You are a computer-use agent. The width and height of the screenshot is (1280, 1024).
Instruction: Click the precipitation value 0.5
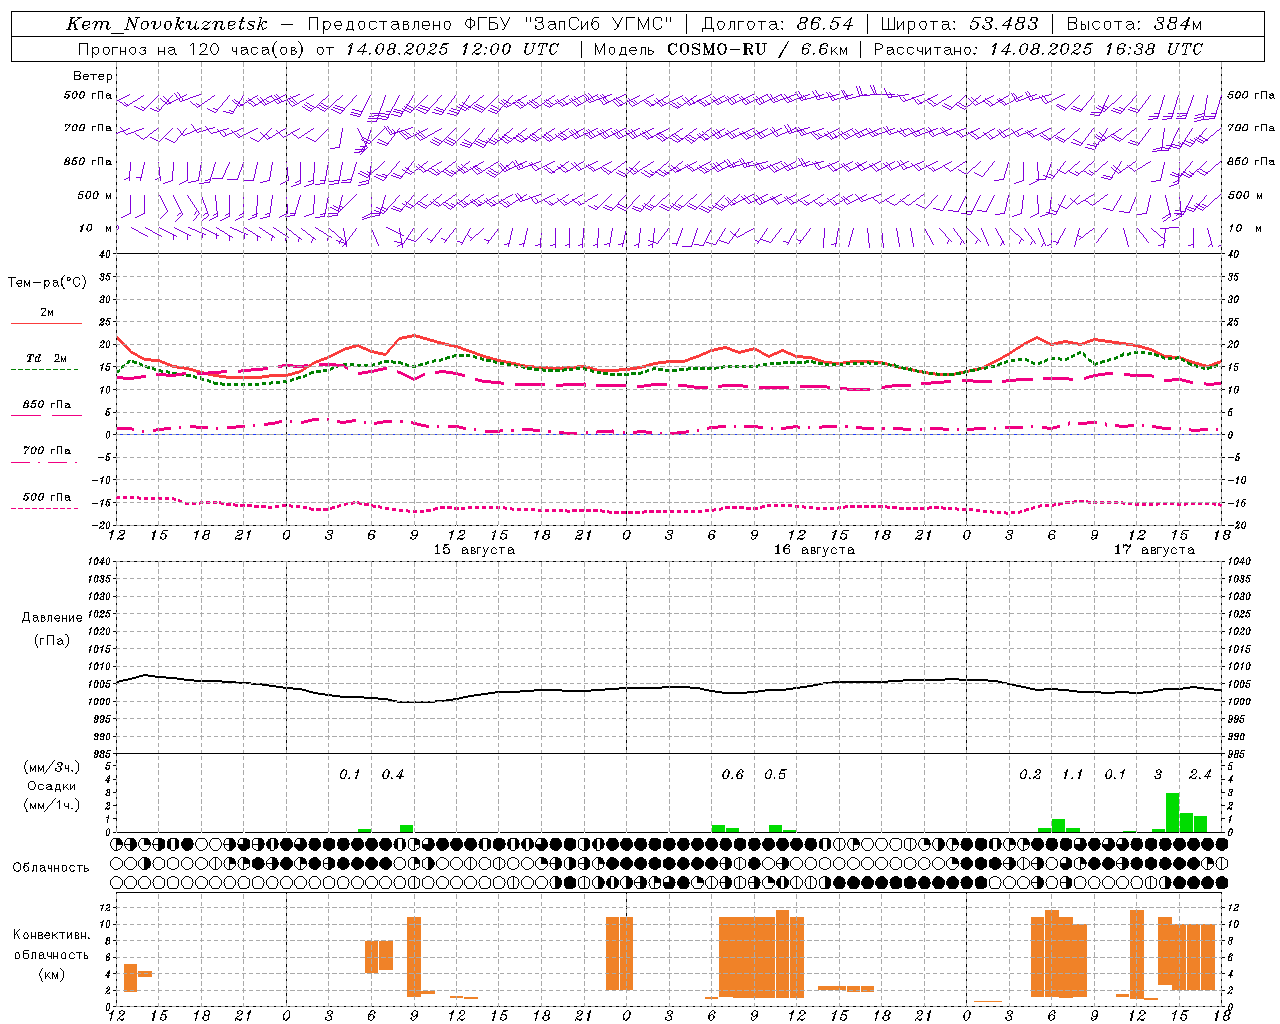pyautogui.click(x=775, y=774)
